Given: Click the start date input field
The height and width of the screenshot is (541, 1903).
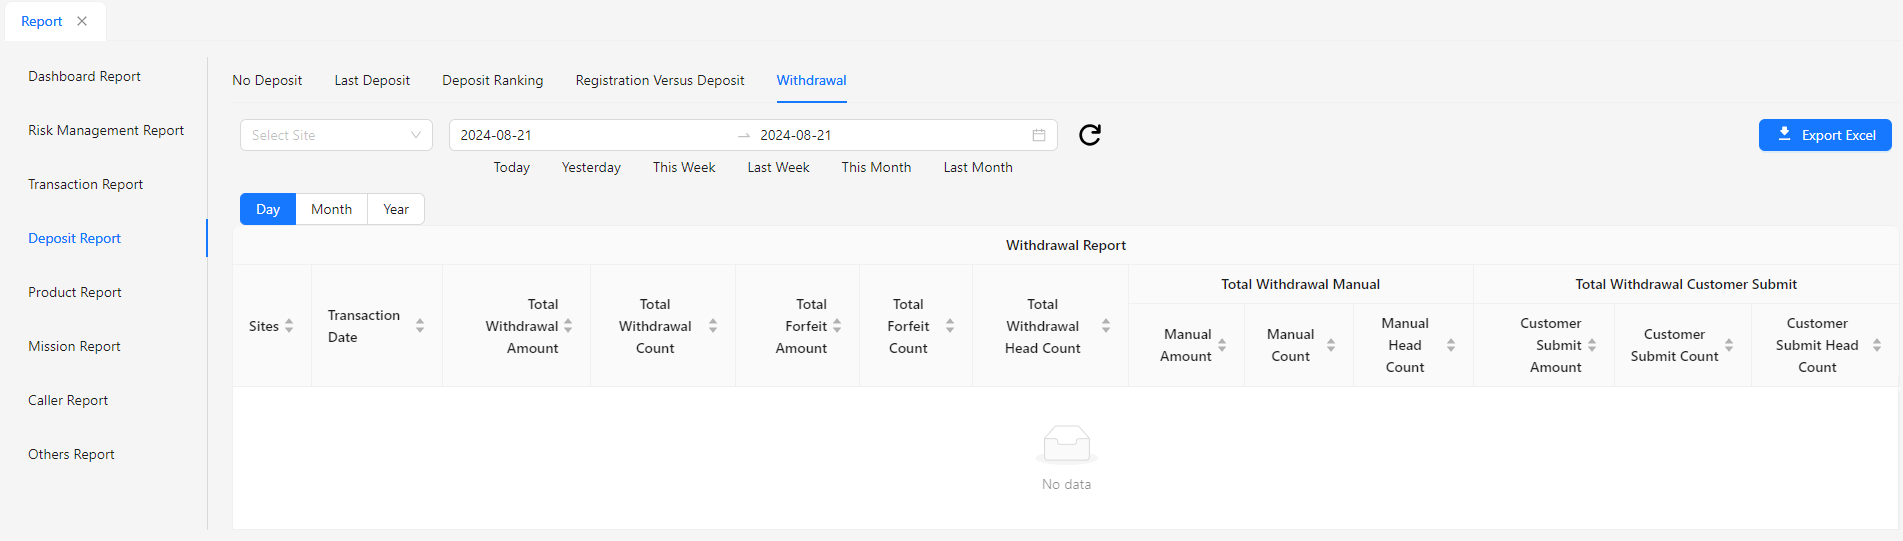Looking at the screenshot, I should click(x=590, y=135).
